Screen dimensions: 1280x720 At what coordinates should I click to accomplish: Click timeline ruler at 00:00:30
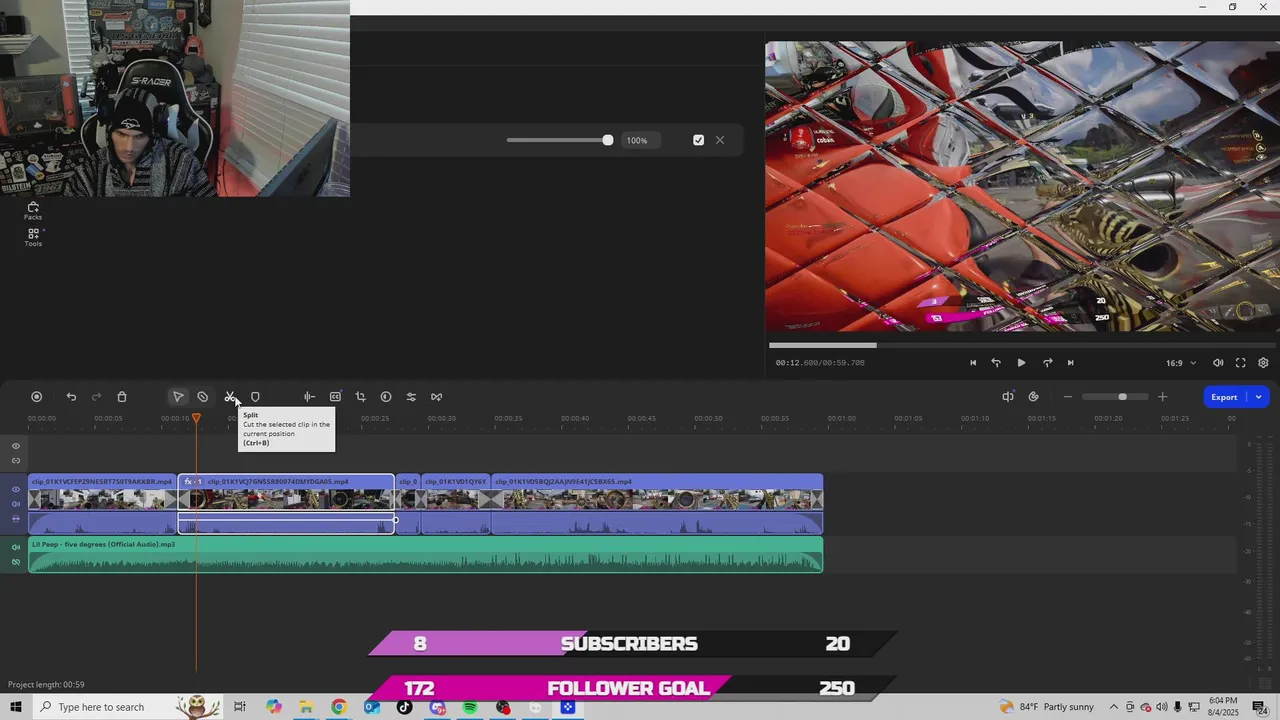point(442,418)
